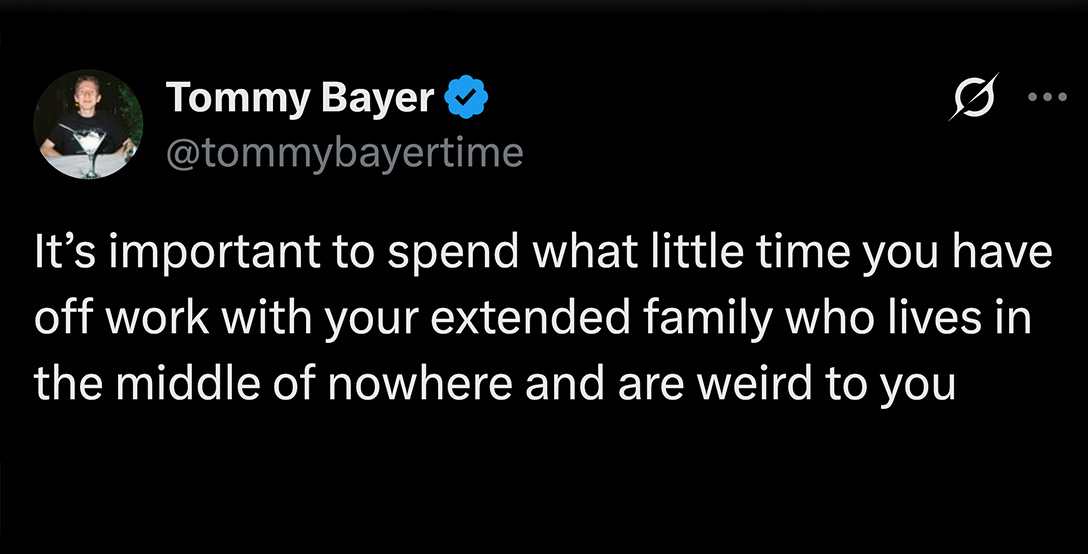Open Tommy Bayer's profile picture
The height and width of the screenshot is (554, 1088).
[x=88, y=124]
